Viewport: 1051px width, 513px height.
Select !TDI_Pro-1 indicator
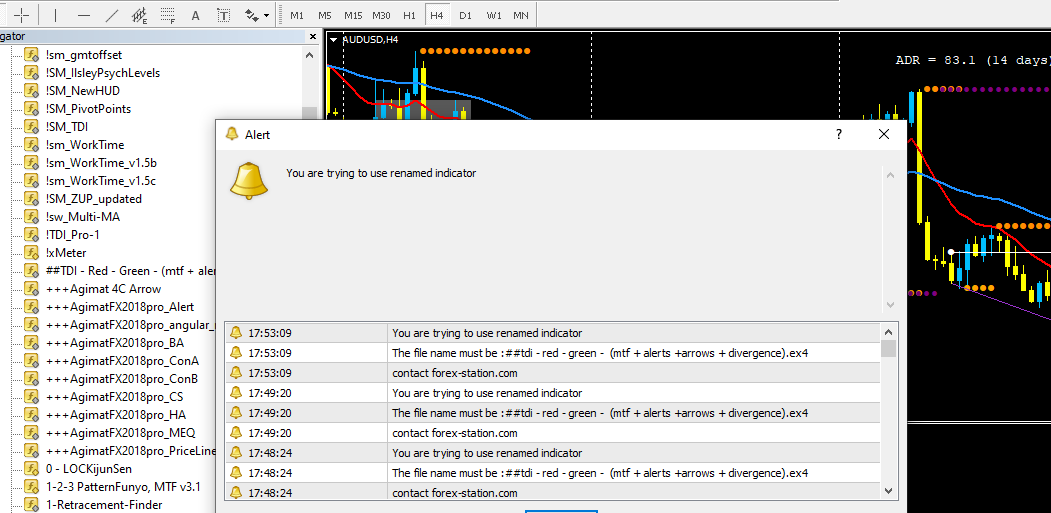(x=73, y=235)
